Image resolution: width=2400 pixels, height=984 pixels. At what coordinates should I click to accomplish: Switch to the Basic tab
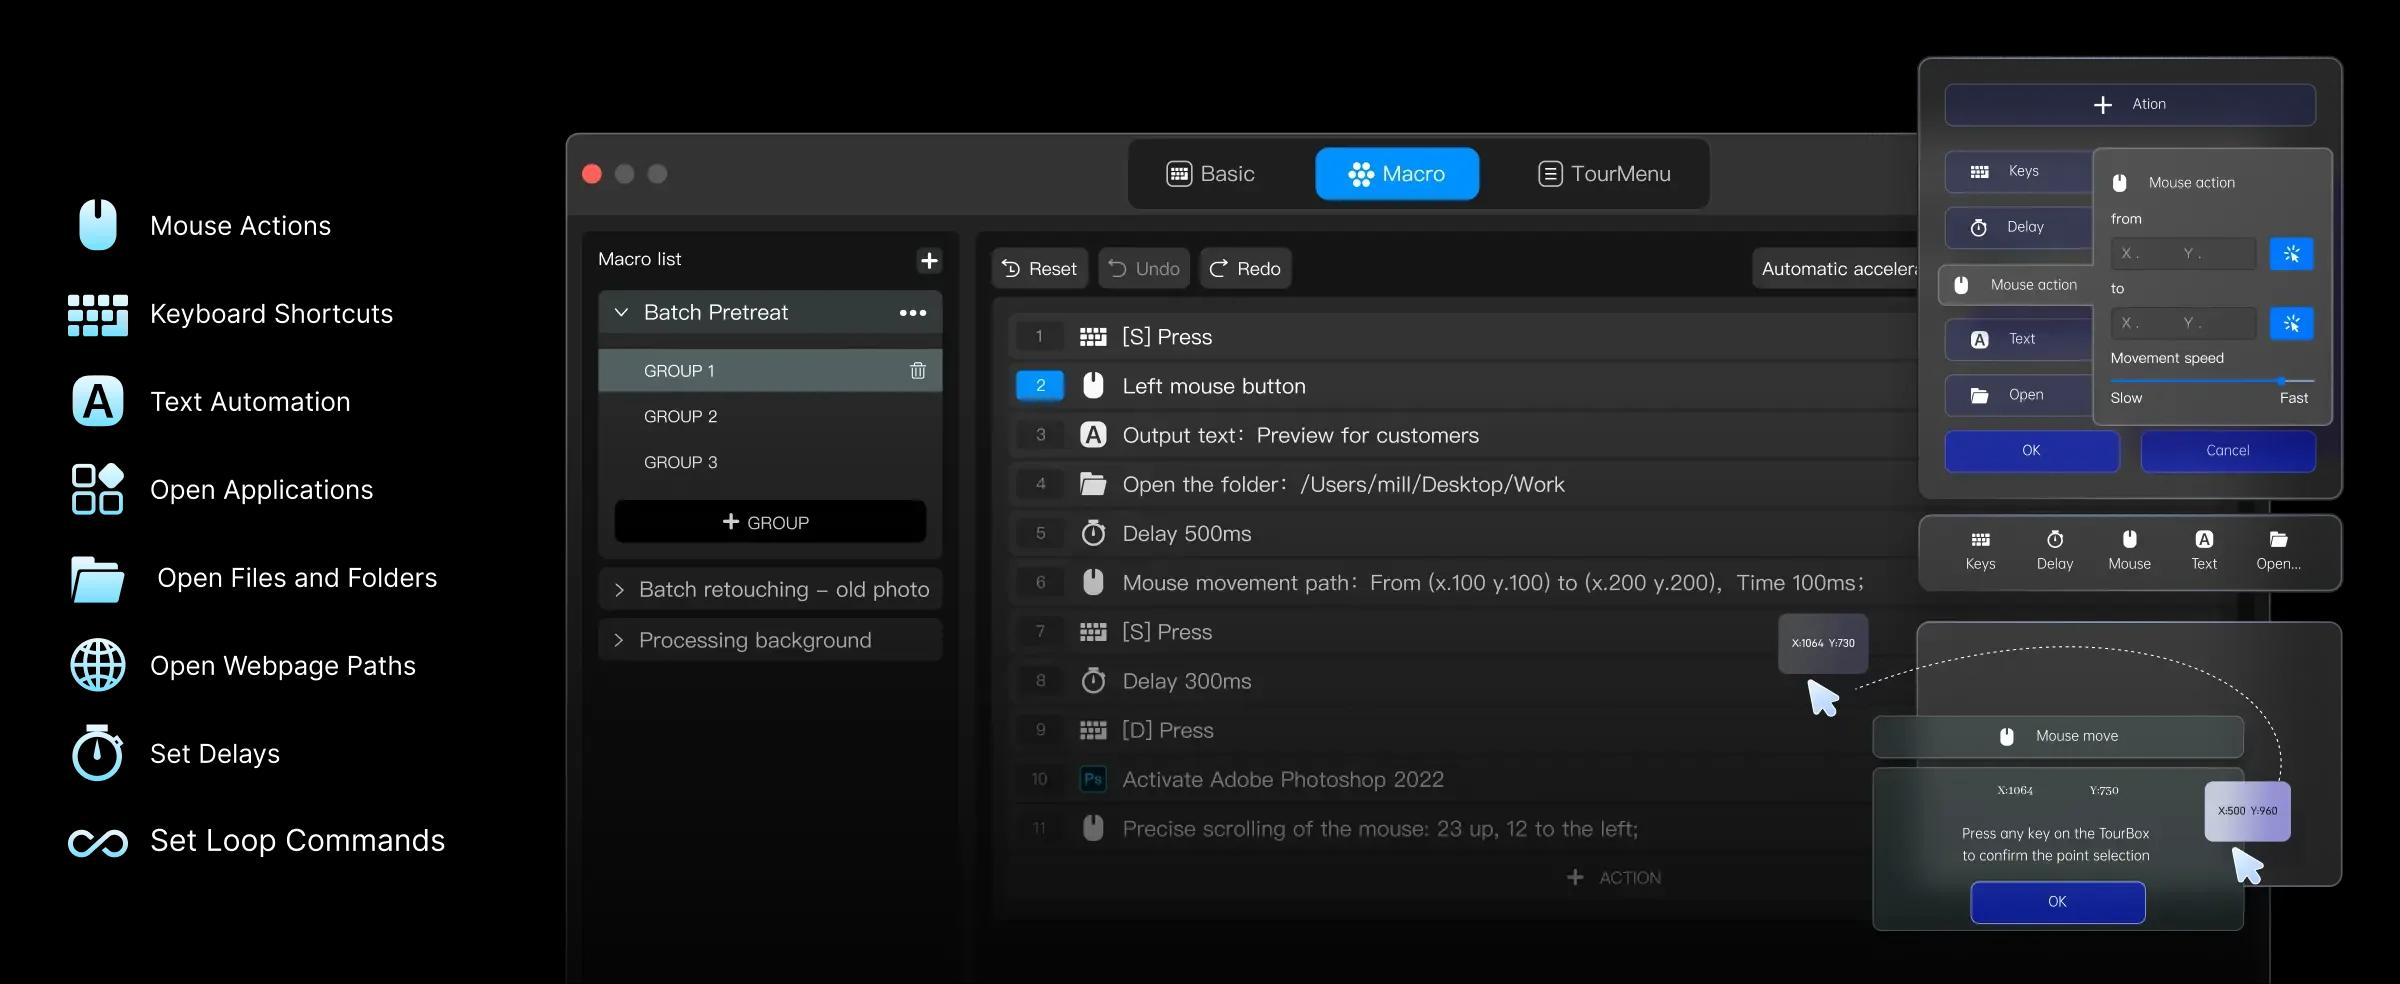(x=1210, y=174)
